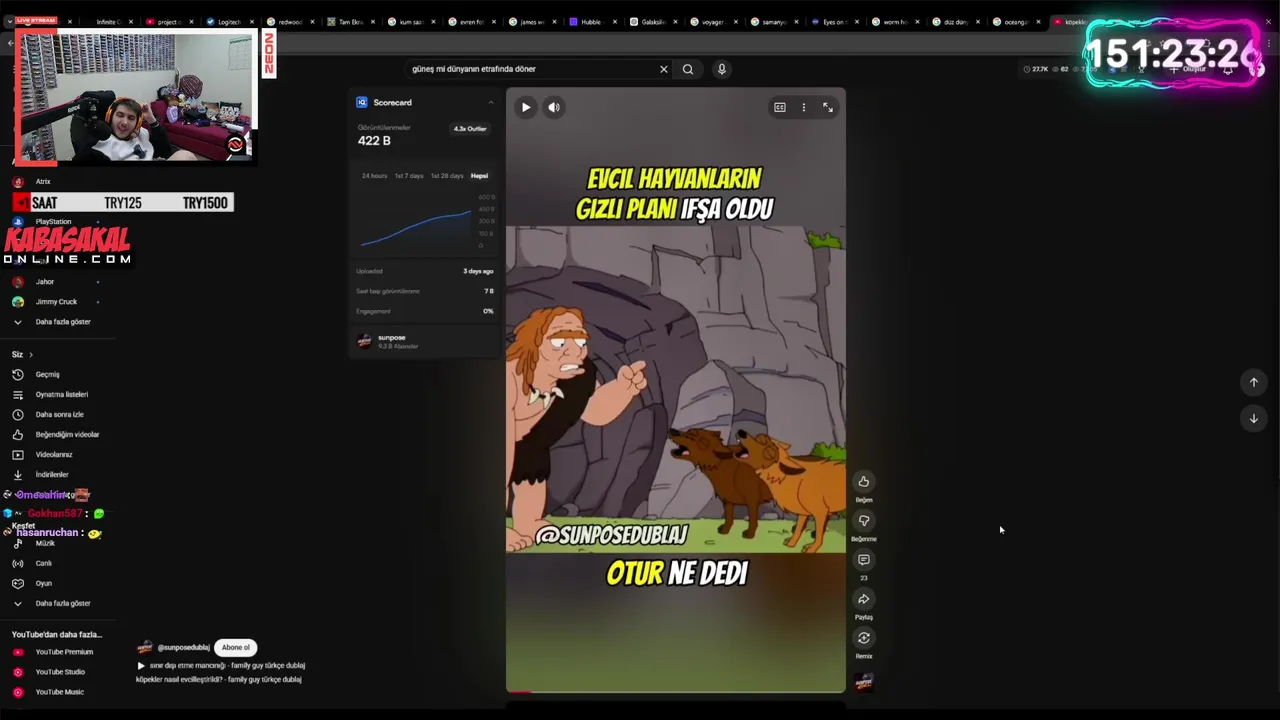1280x720 pixels.
Task: Click the 4.3x Outlier badge
Action: pyautogui.click(x=470, y=129)
